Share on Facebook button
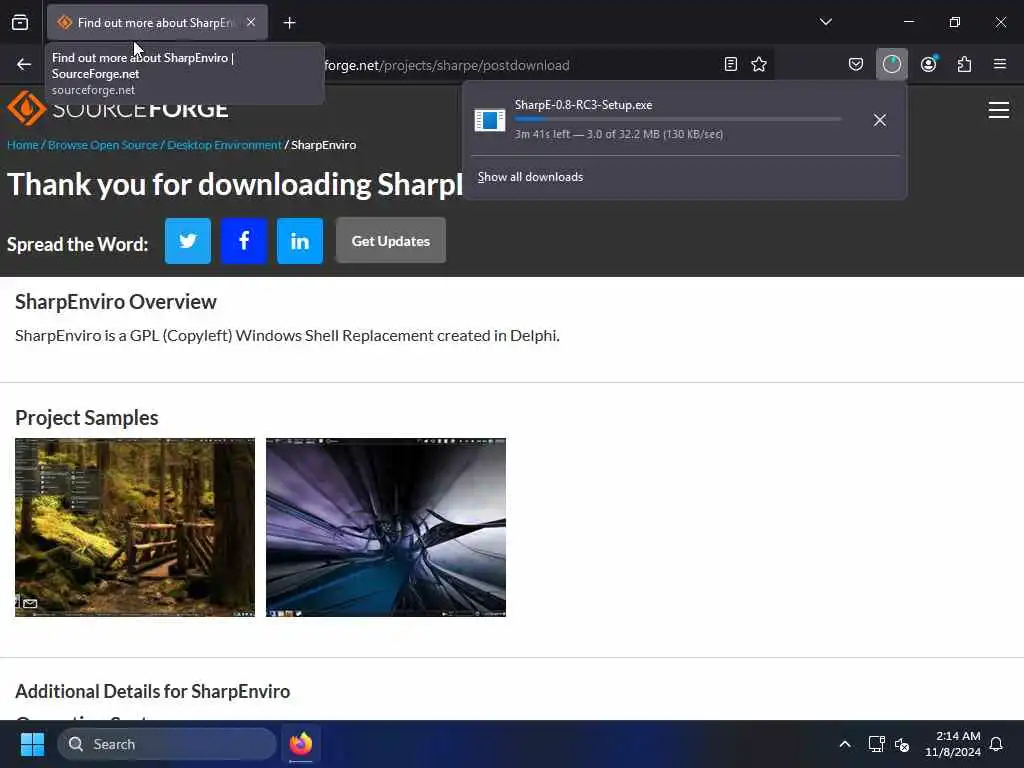Viewport: 1024px width, 768px height. click(x=244, y=241)
